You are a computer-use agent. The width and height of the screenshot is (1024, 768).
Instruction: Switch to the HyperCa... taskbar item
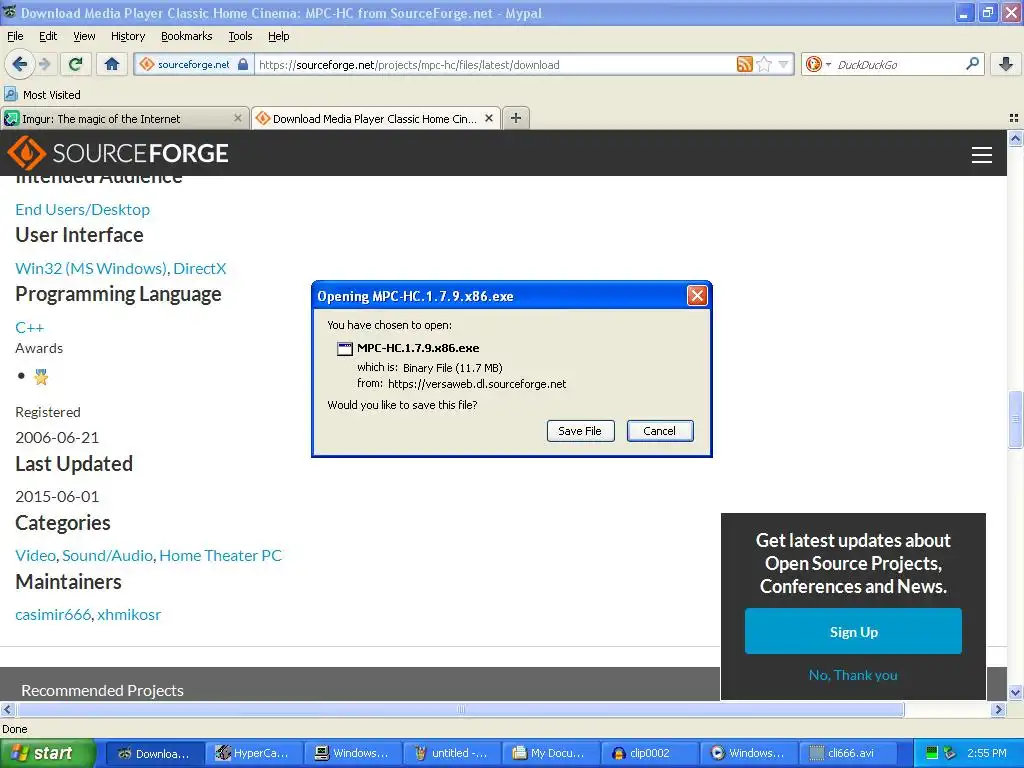(x=254, y=754)
